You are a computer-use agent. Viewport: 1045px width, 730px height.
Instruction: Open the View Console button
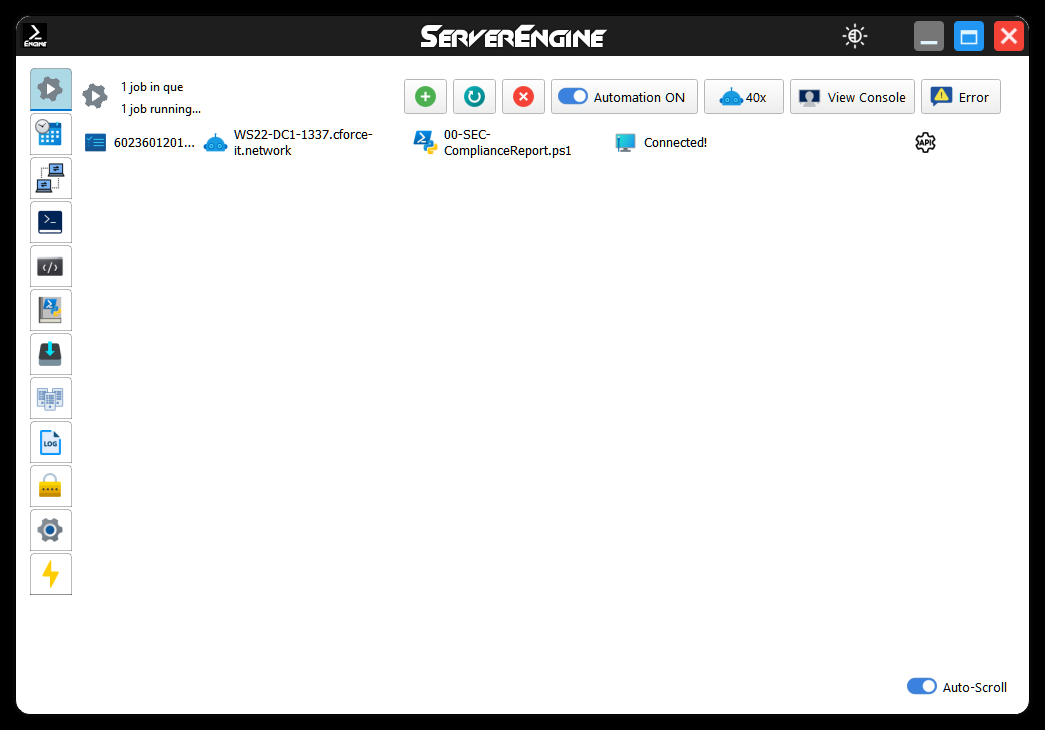[852, 97]
